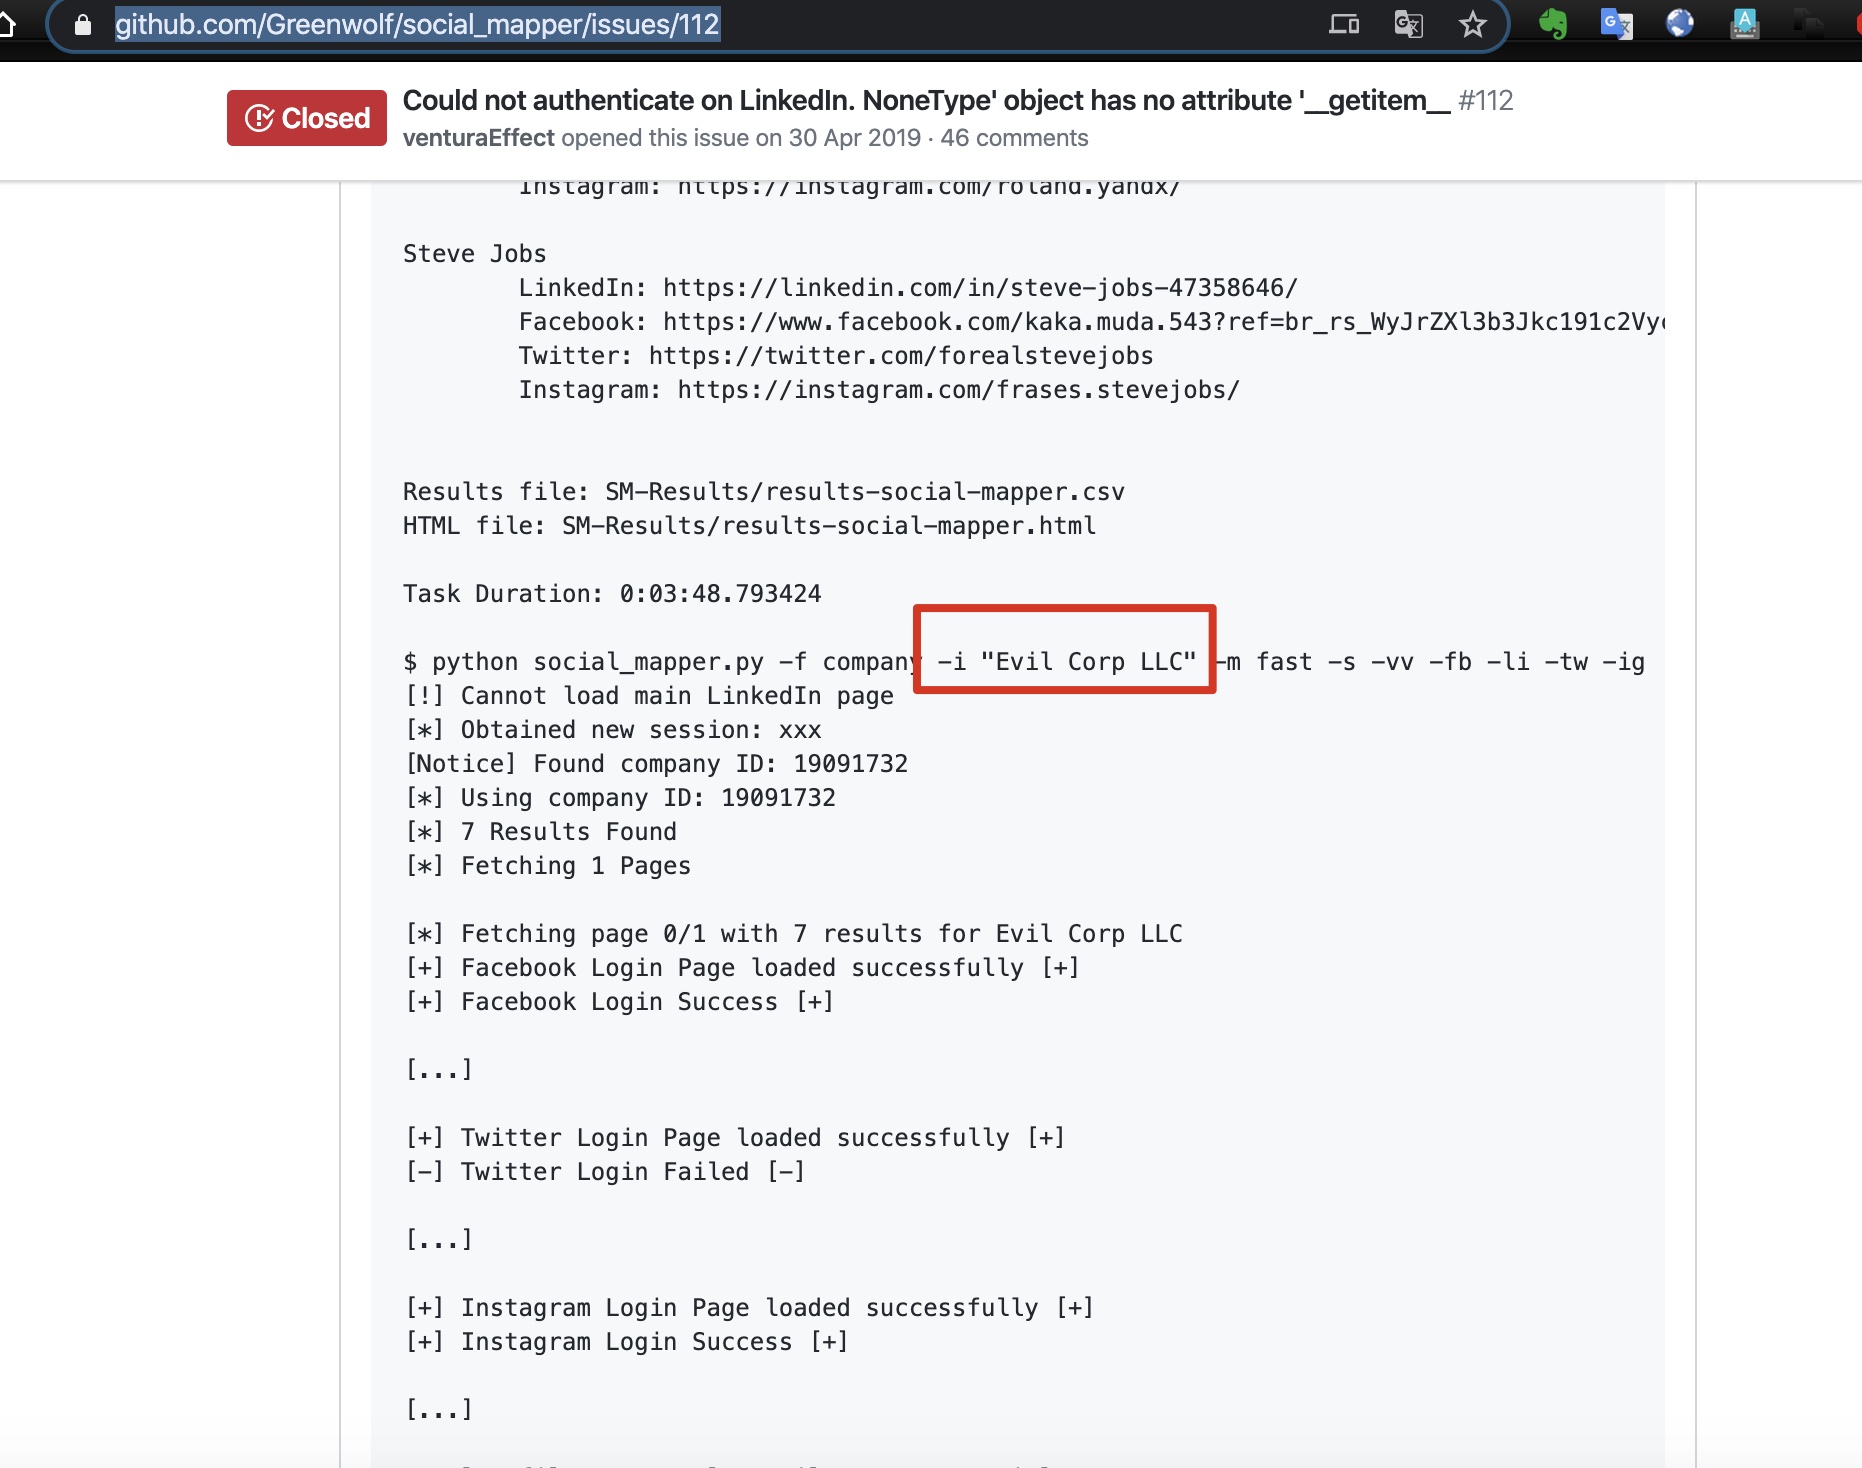1862x1468 pixels.
Task: Click 'Instagram Login Page loaded successfully' line
Action: (749, 1308)
